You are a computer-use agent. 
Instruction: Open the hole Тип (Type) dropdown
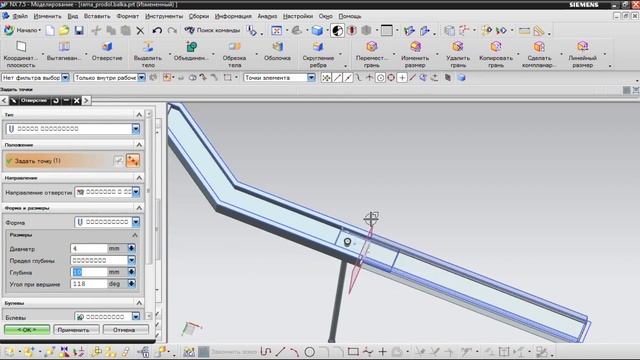73,129
